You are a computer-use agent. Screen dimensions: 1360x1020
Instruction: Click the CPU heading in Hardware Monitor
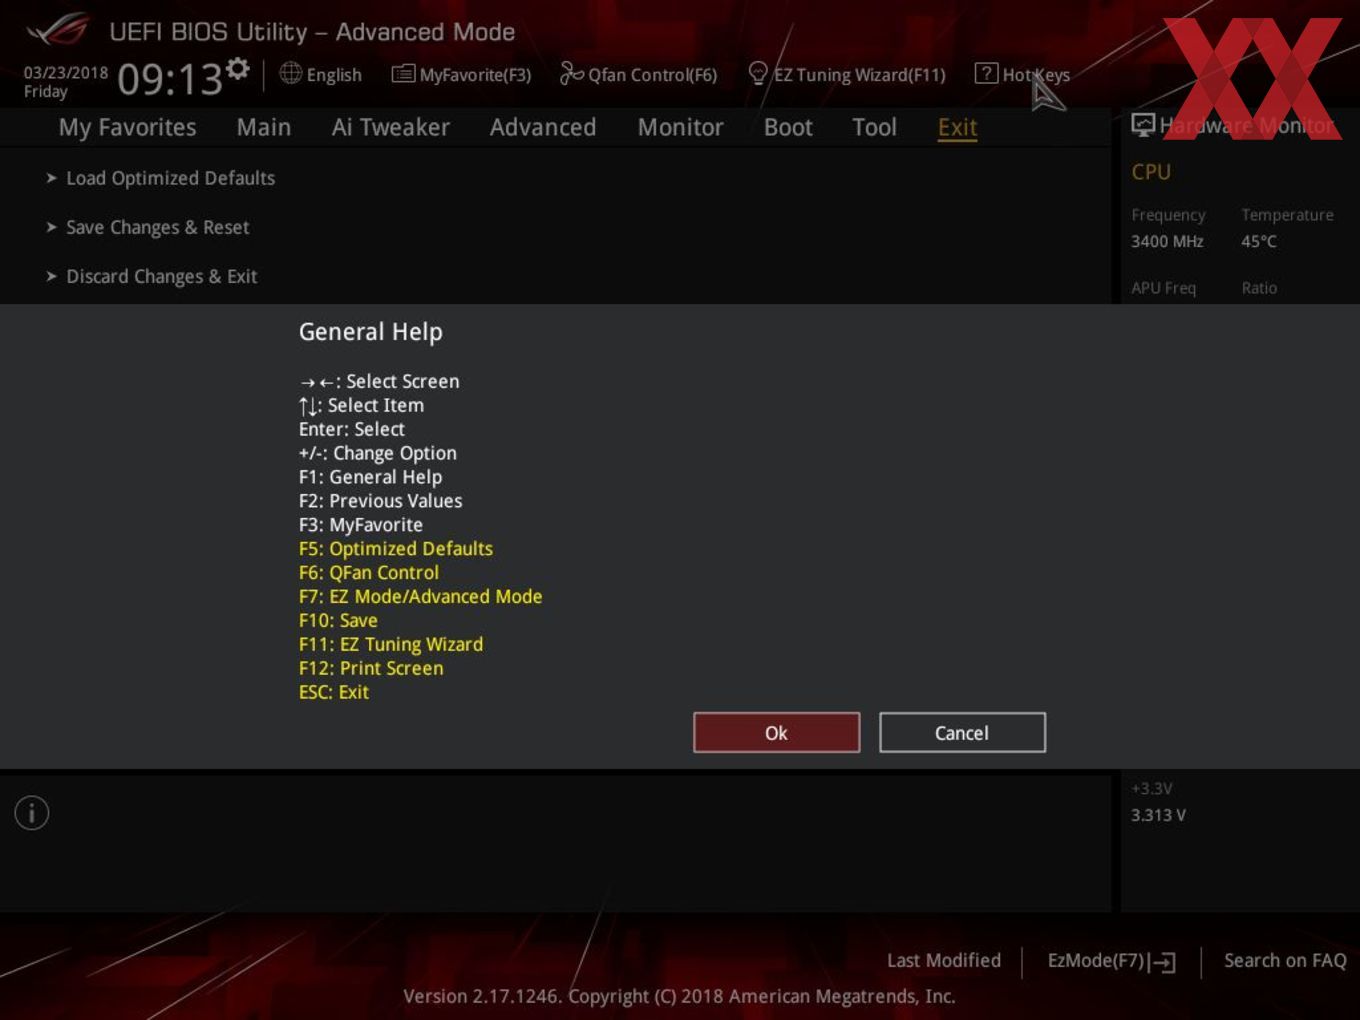(x=1151, y=172)
